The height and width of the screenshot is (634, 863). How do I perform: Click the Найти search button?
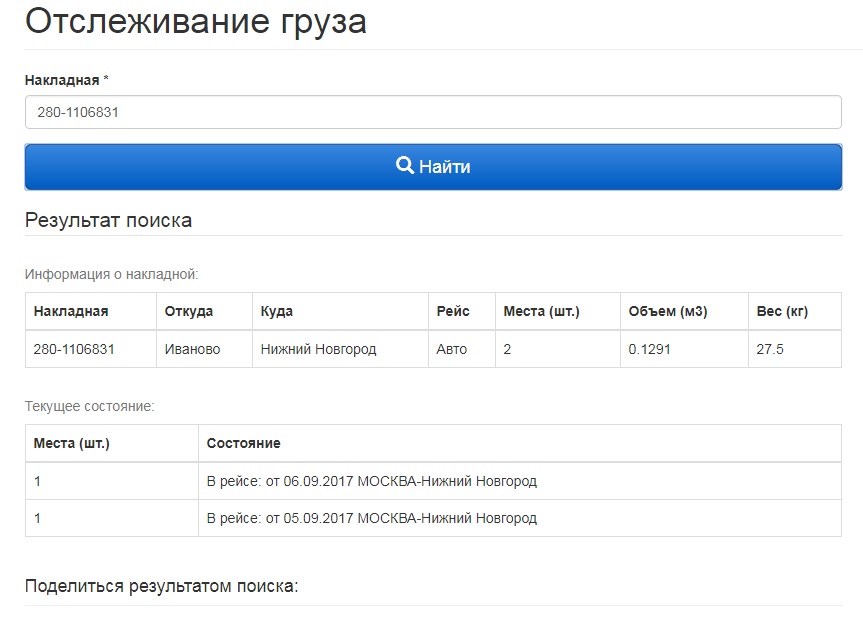[433, 167]
